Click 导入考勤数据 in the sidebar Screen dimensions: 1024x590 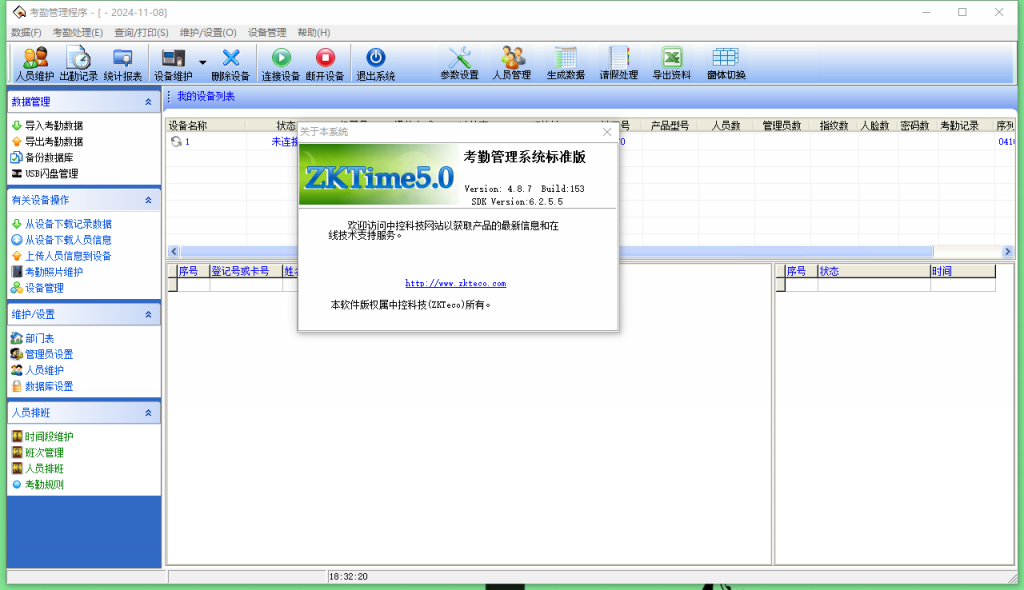coord(54,126)
